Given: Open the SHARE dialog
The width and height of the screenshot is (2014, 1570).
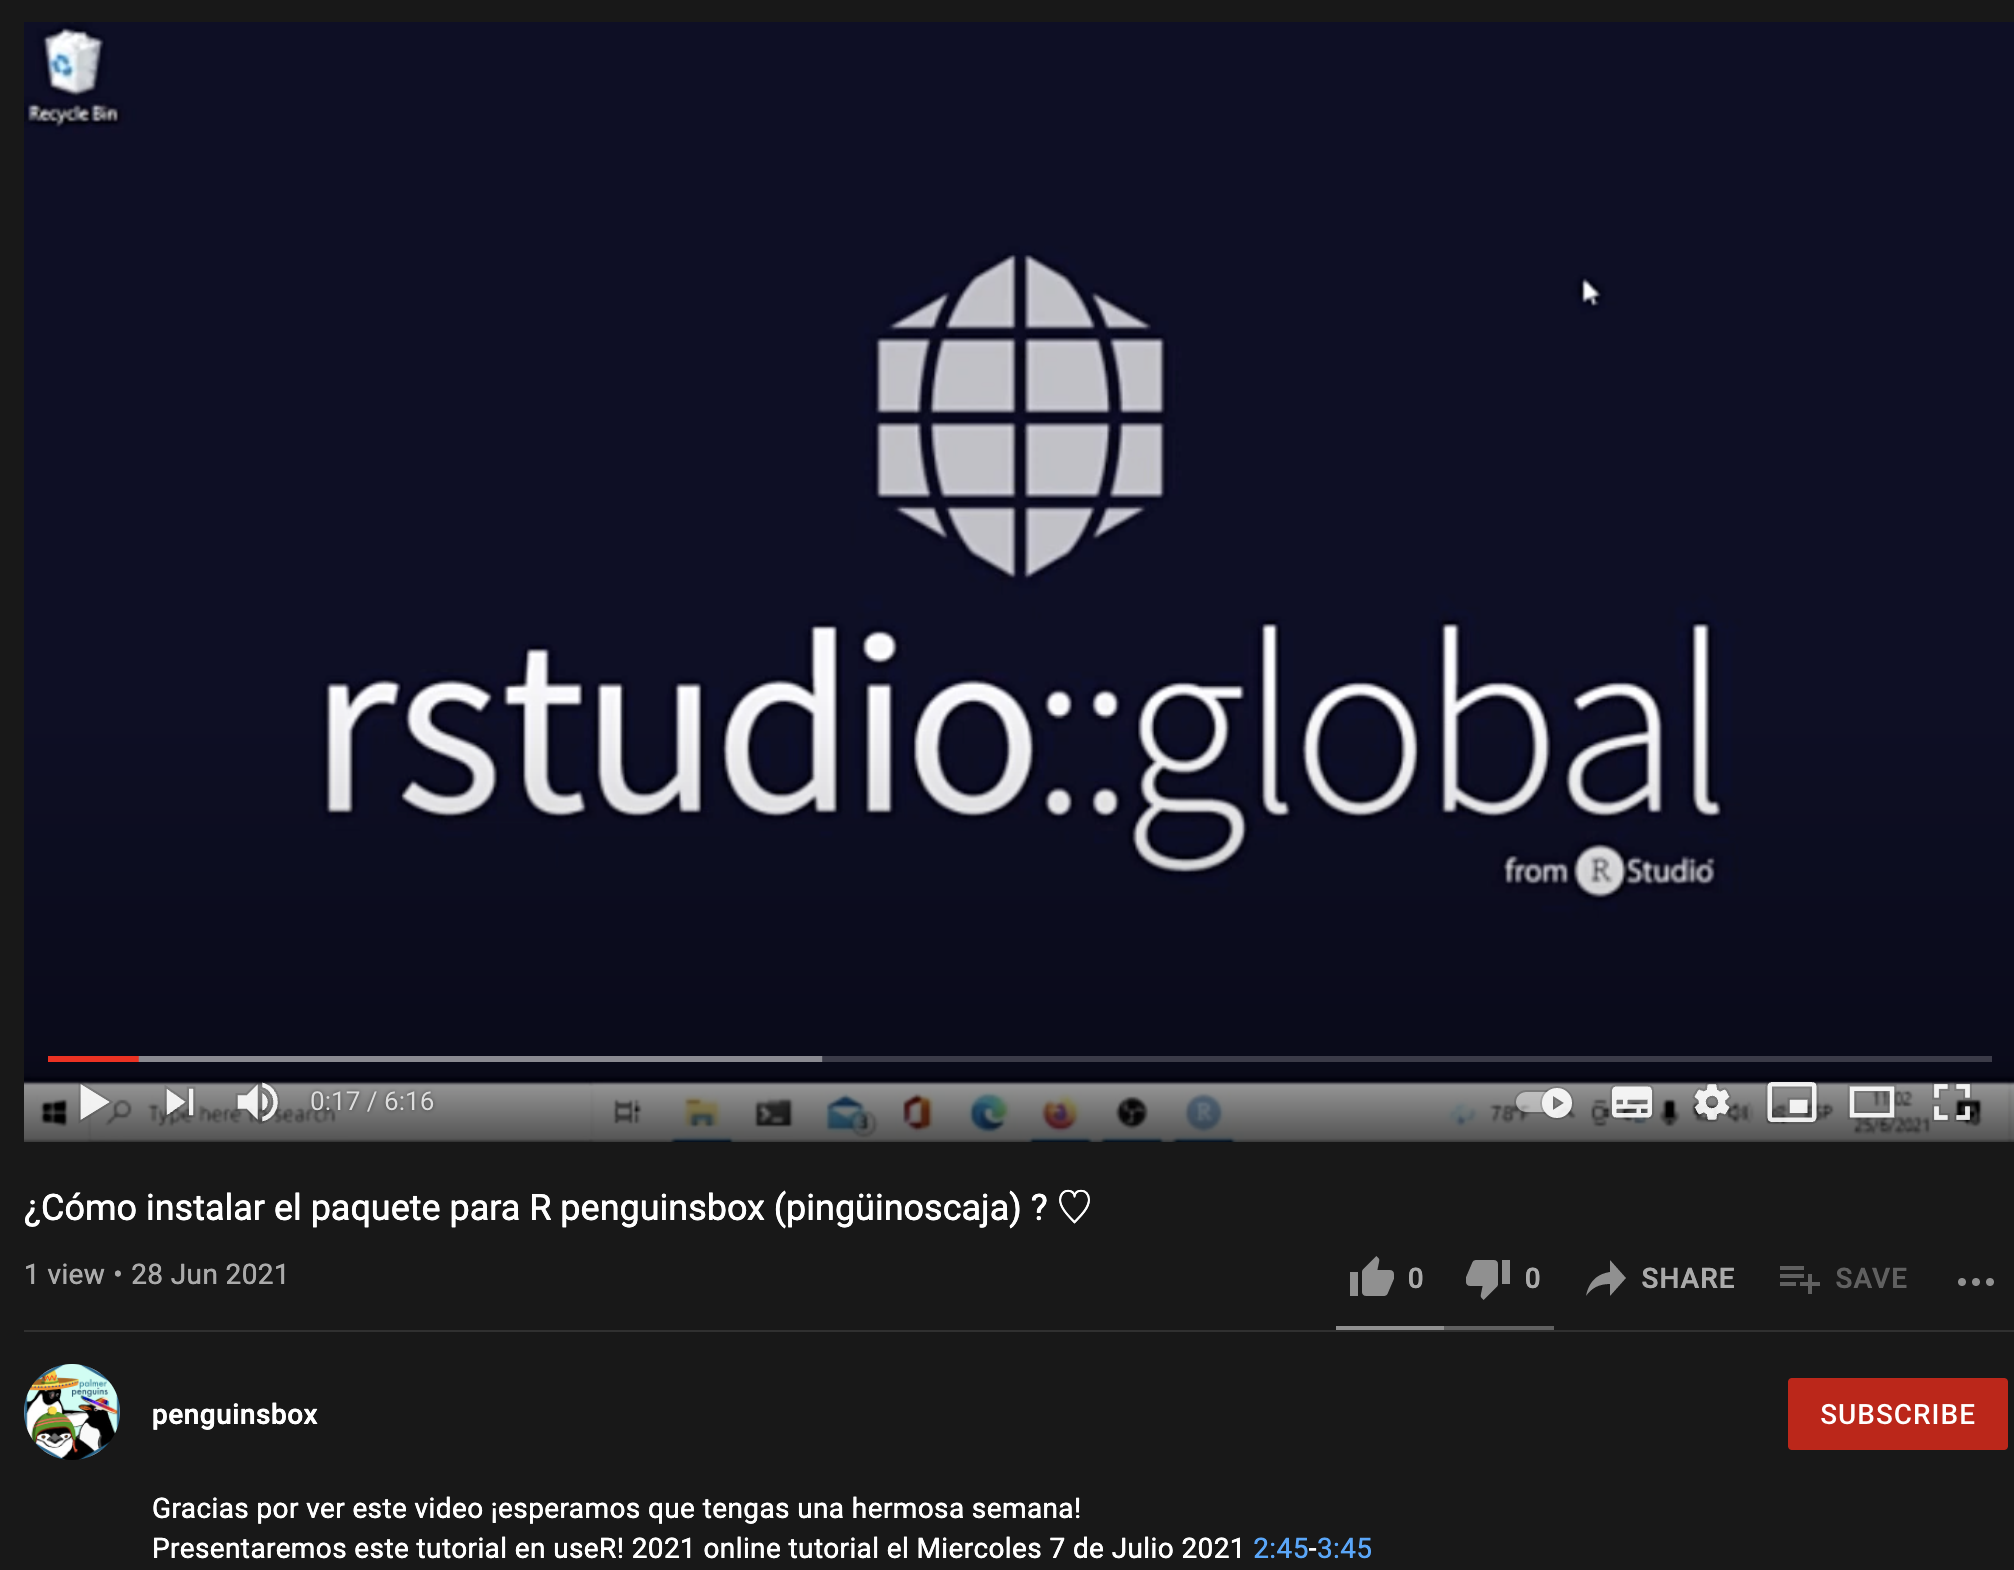Looking at the screenshot, I should pyautogui.click(x=1661, y=1278).
